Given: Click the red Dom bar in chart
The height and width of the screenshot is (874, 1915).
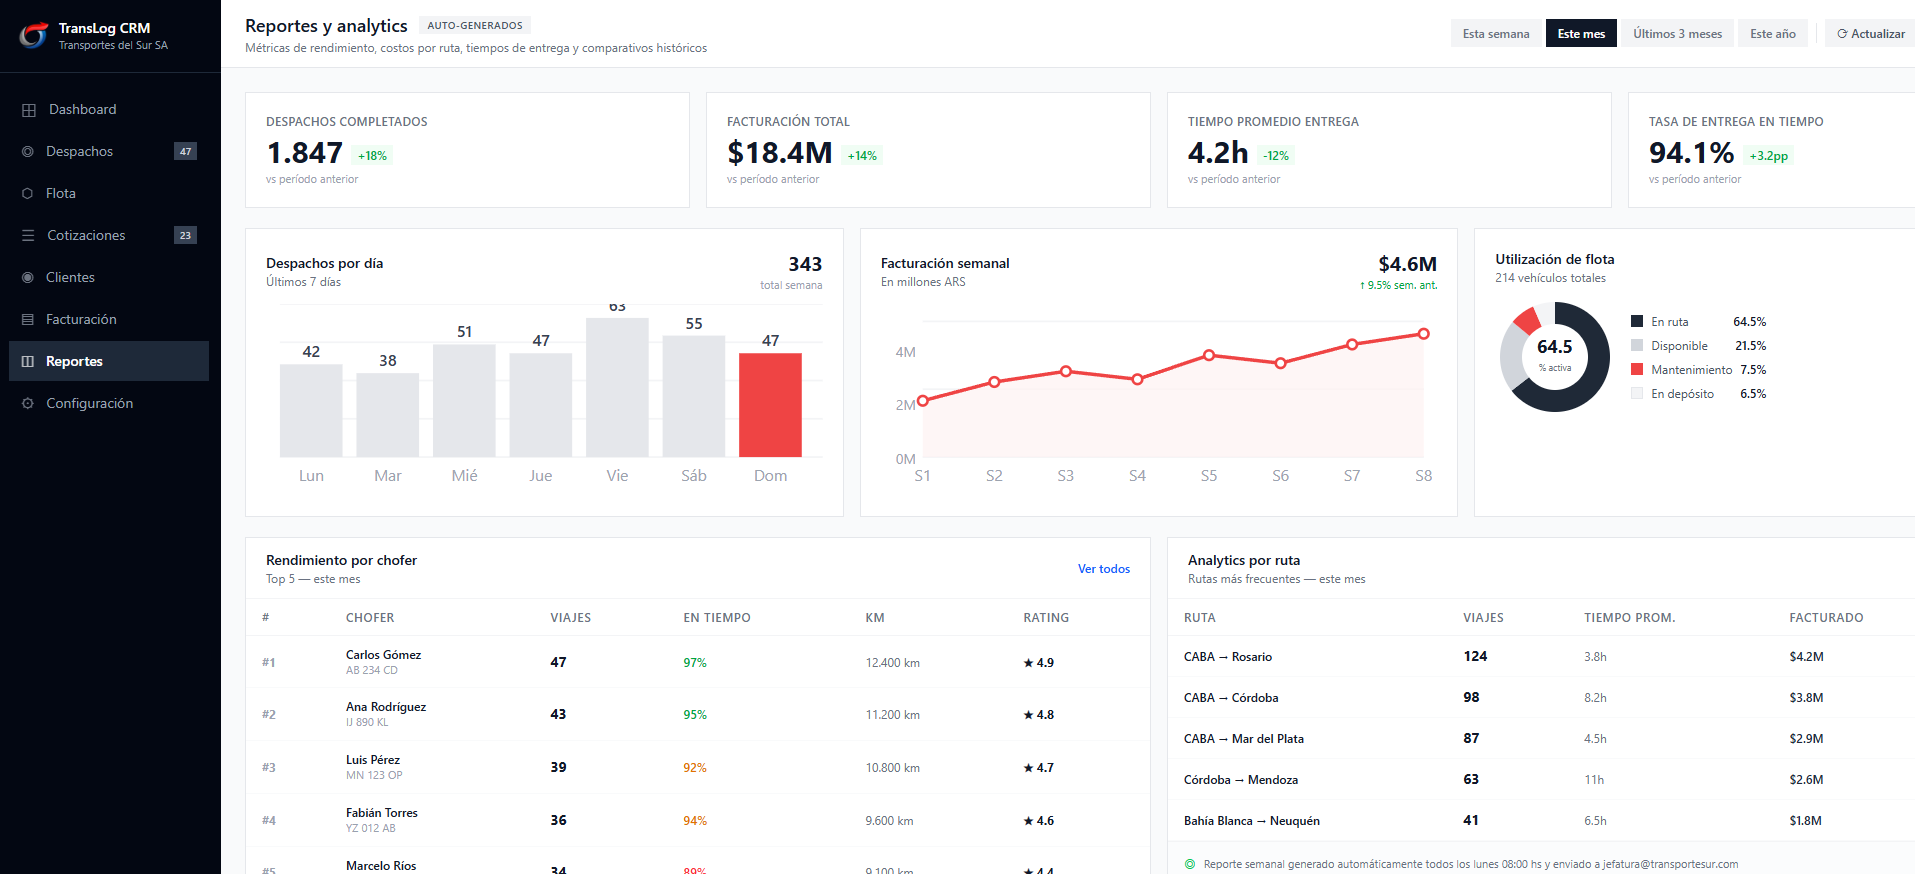Looking at the screenshot, I should pos(770,405).
